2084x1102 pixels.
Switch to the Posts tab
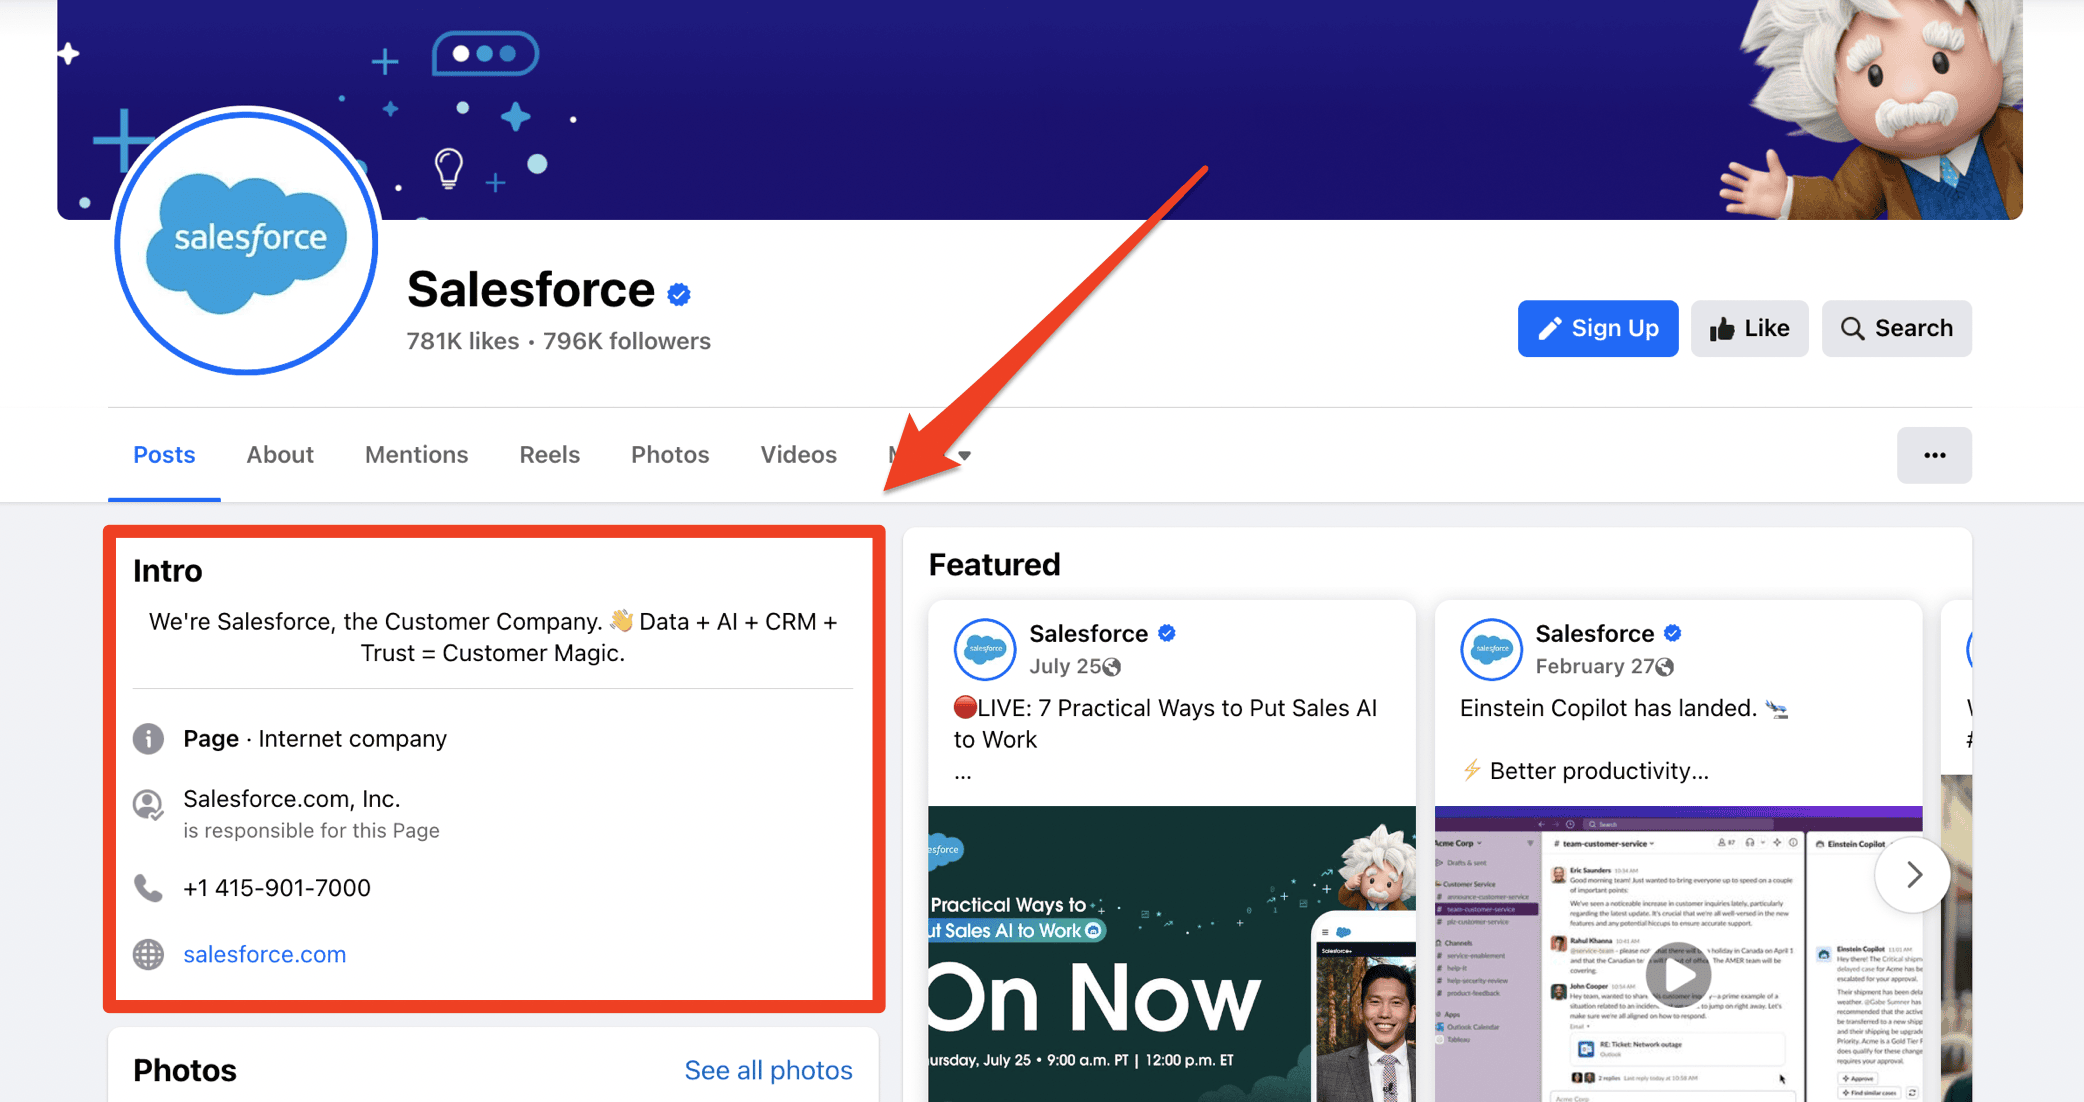164,455
